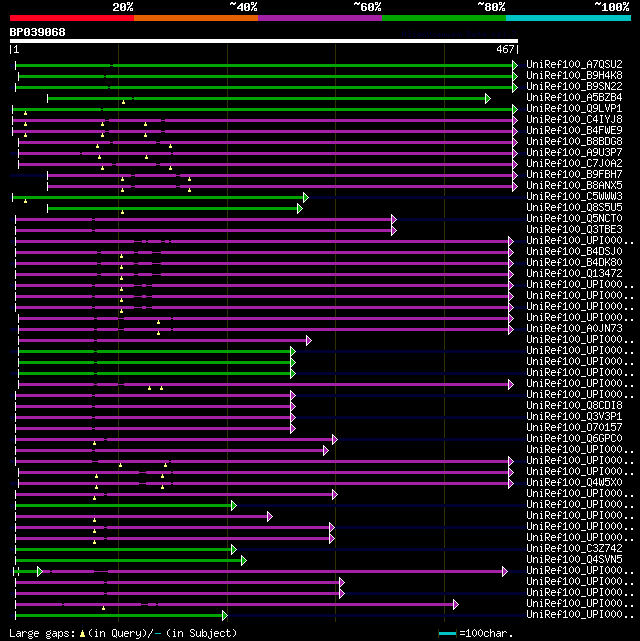Select the UniRef100_Q3TBE3 label
The image size is (640, 641).
click(574, 230)
